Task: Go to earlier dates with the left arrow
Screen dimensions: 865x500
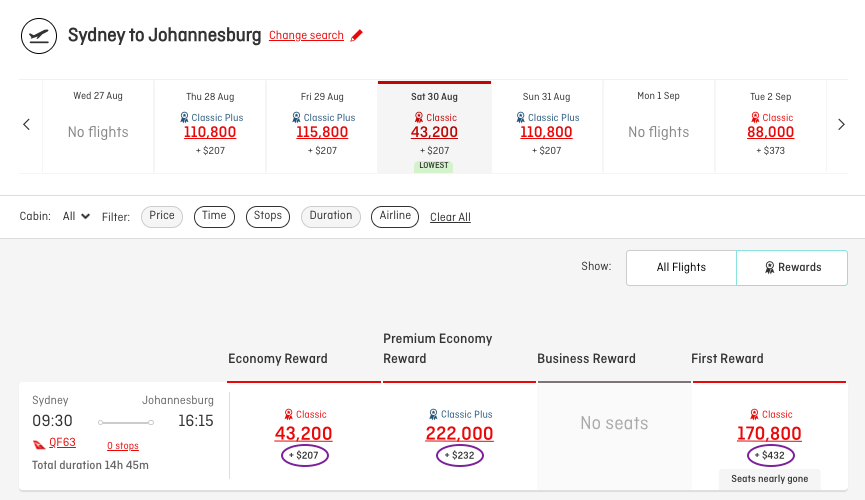Action: (26, 125)
